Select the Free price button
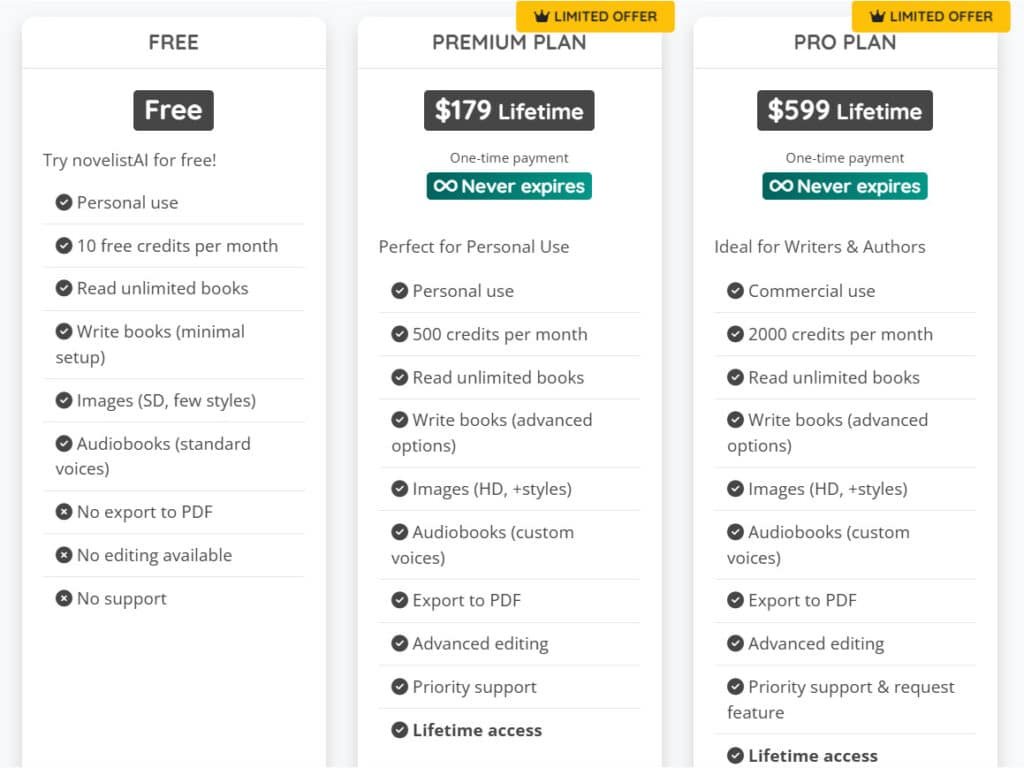 click(x=173, y=110)
